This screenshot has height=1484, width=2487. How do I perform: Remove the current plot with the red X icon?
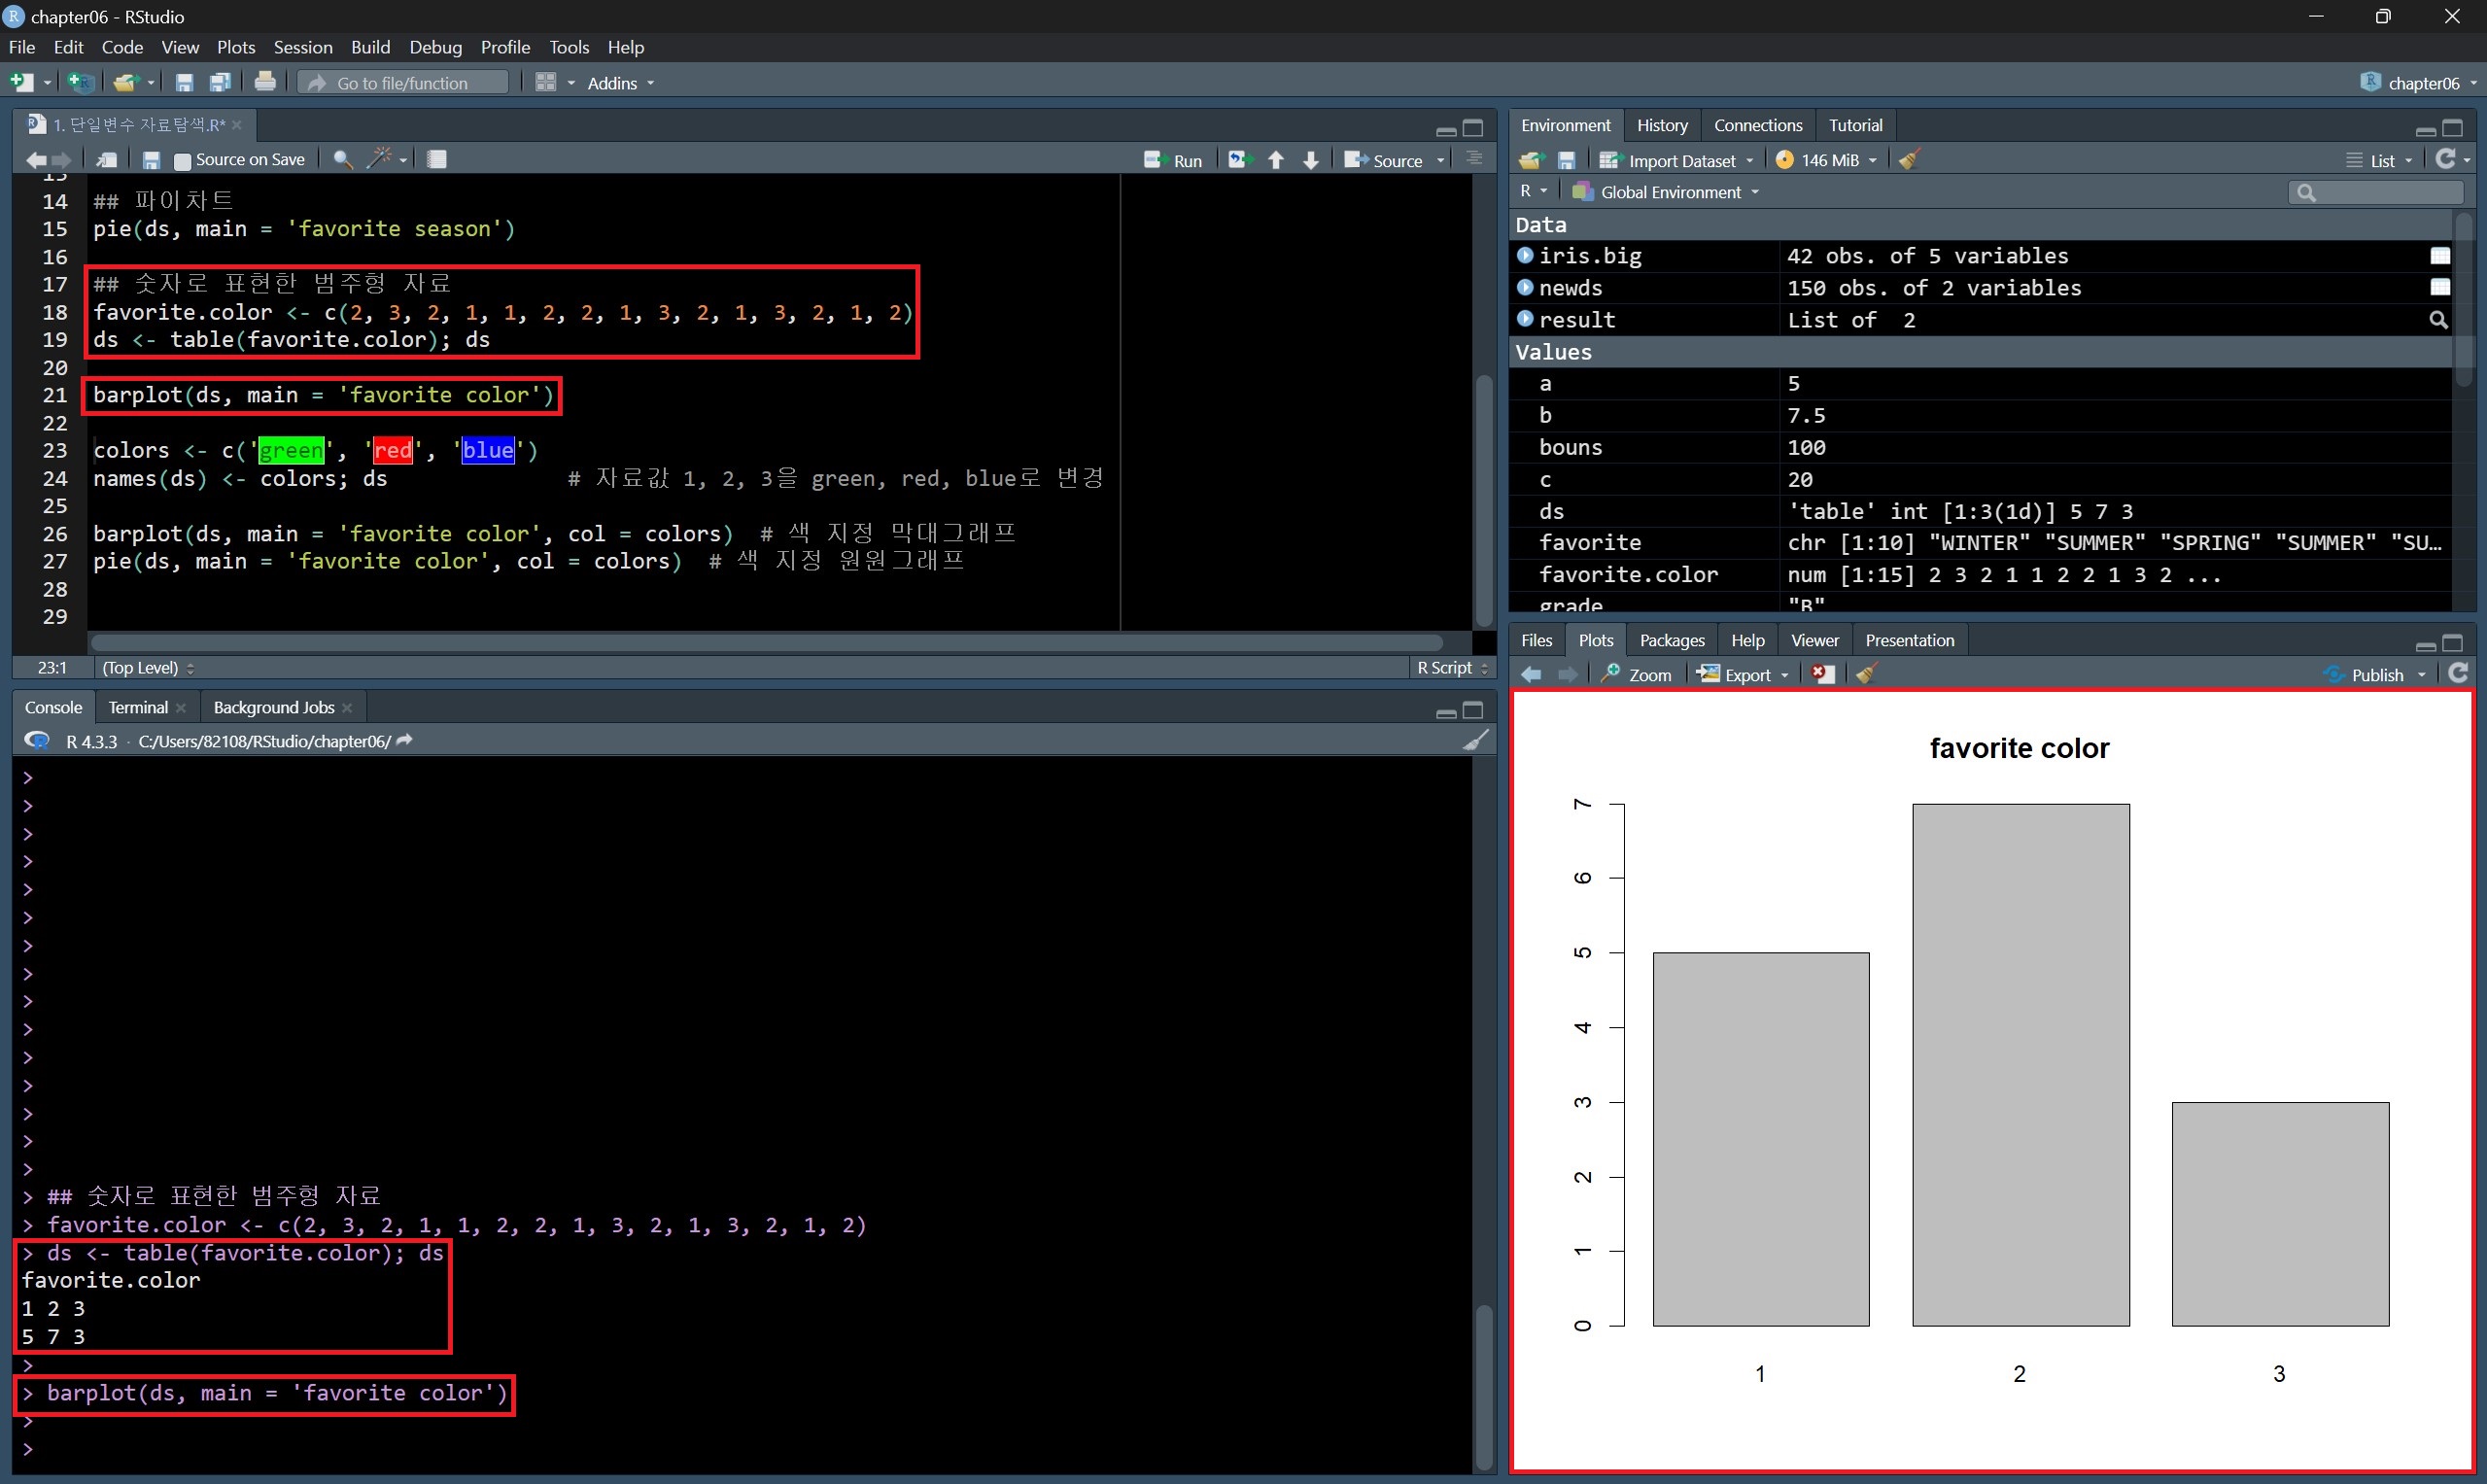tap(1823, 675)
